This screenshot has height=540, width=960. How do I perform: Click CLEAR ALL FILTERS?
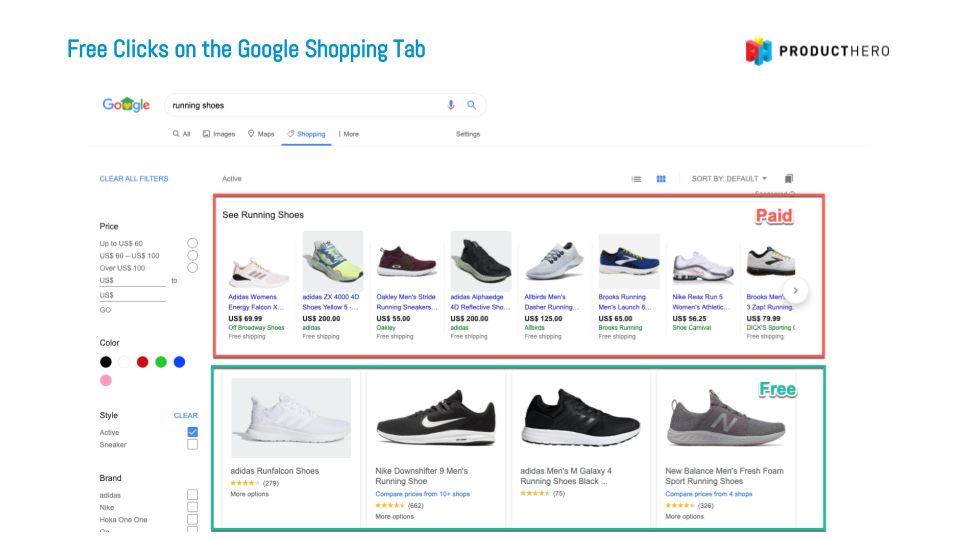click(134, 179)
